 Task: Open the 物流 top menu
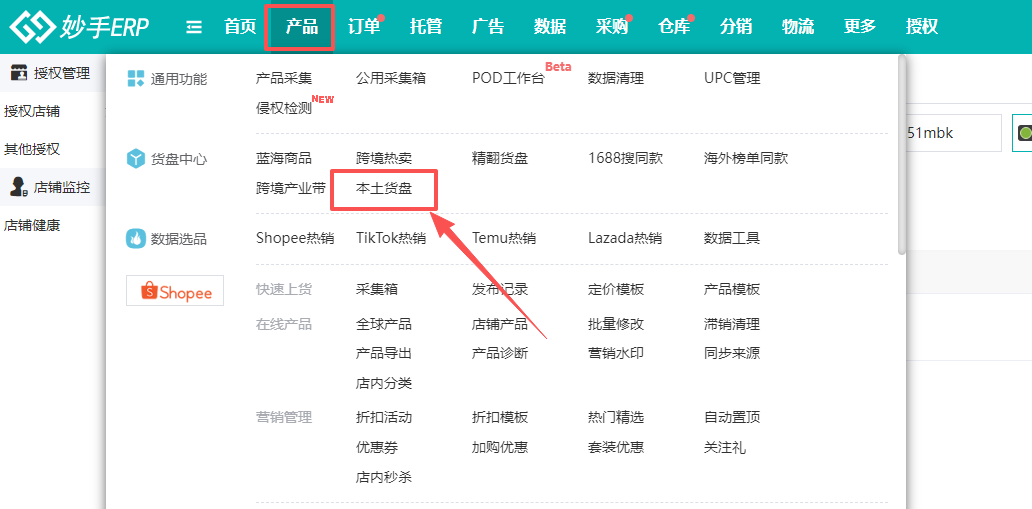(798, 27)
